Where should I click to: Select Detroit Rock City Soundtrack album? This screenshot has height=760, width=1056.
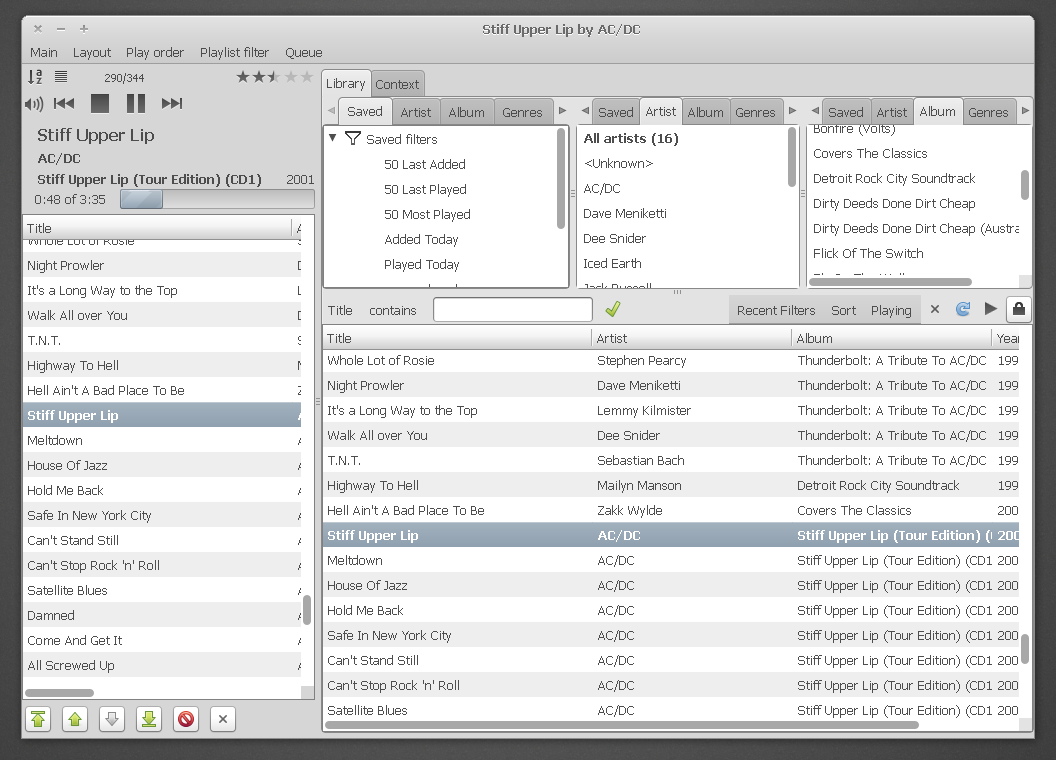pyautogui.click(x=894, y=179)
